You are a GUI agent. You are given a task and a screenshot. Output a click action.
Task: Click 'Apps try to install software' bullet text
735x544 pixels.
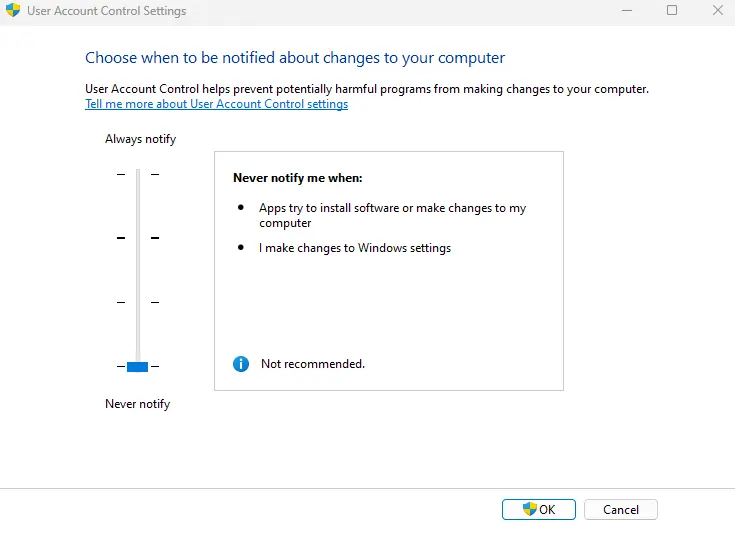[x=392, y=215]
